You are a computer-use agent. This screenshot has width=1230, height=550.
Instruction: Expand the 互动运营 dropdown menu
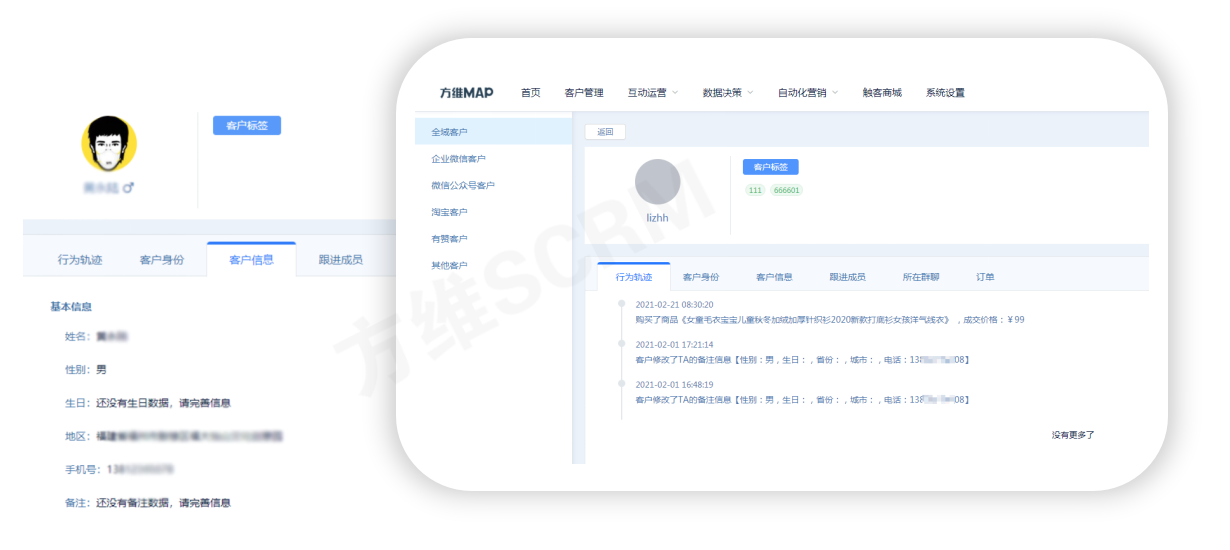652,93
